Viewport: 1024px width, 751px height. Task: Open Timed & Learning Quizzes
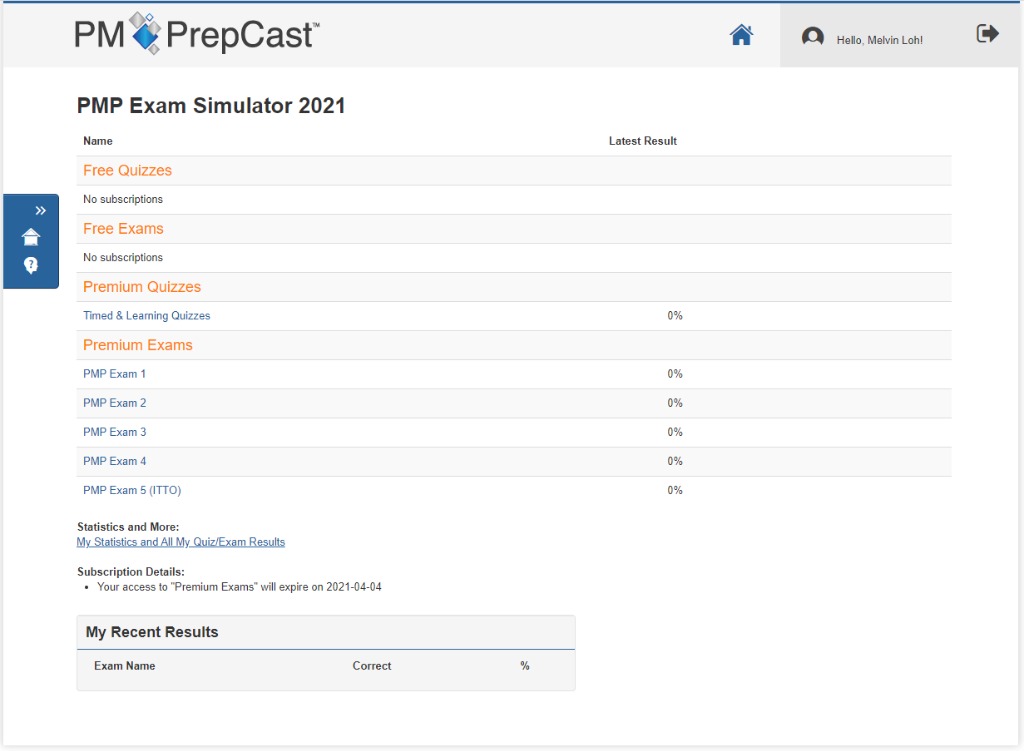(146, 316)
